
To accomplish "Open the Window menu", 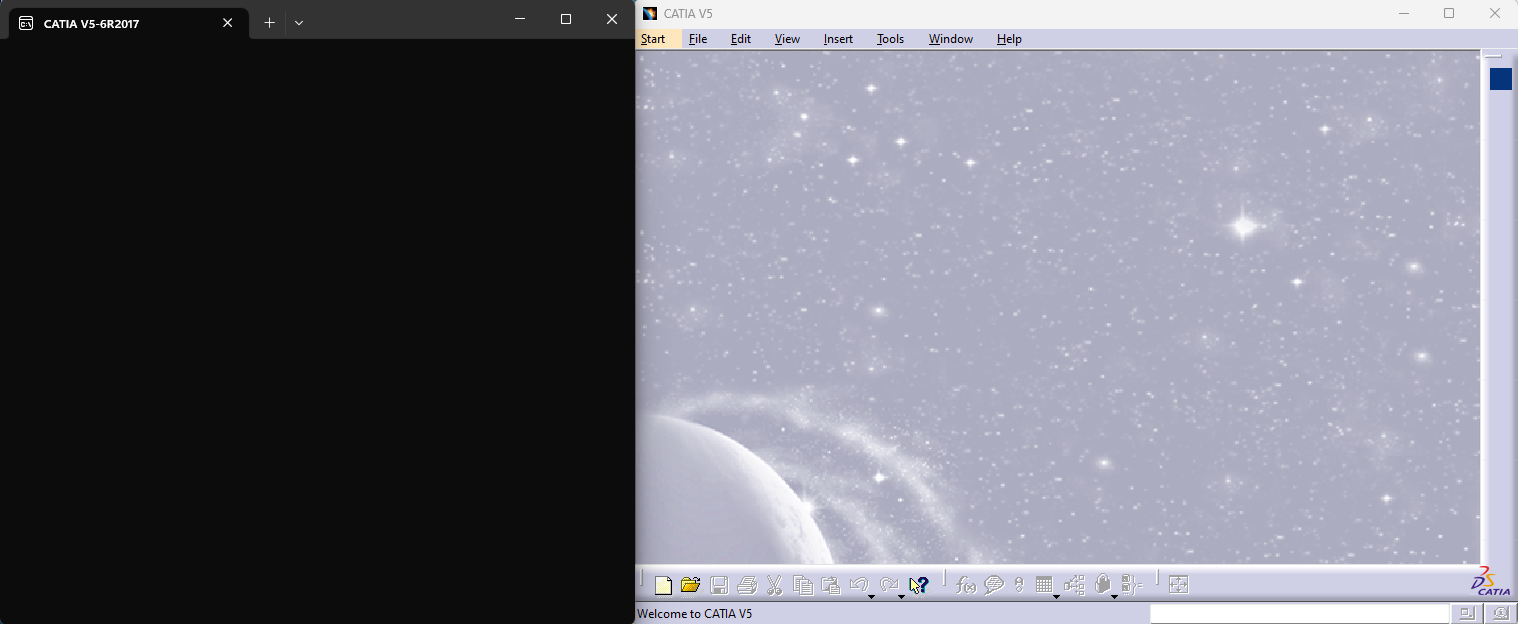I will pyautogui.click(x=951, y=39).
